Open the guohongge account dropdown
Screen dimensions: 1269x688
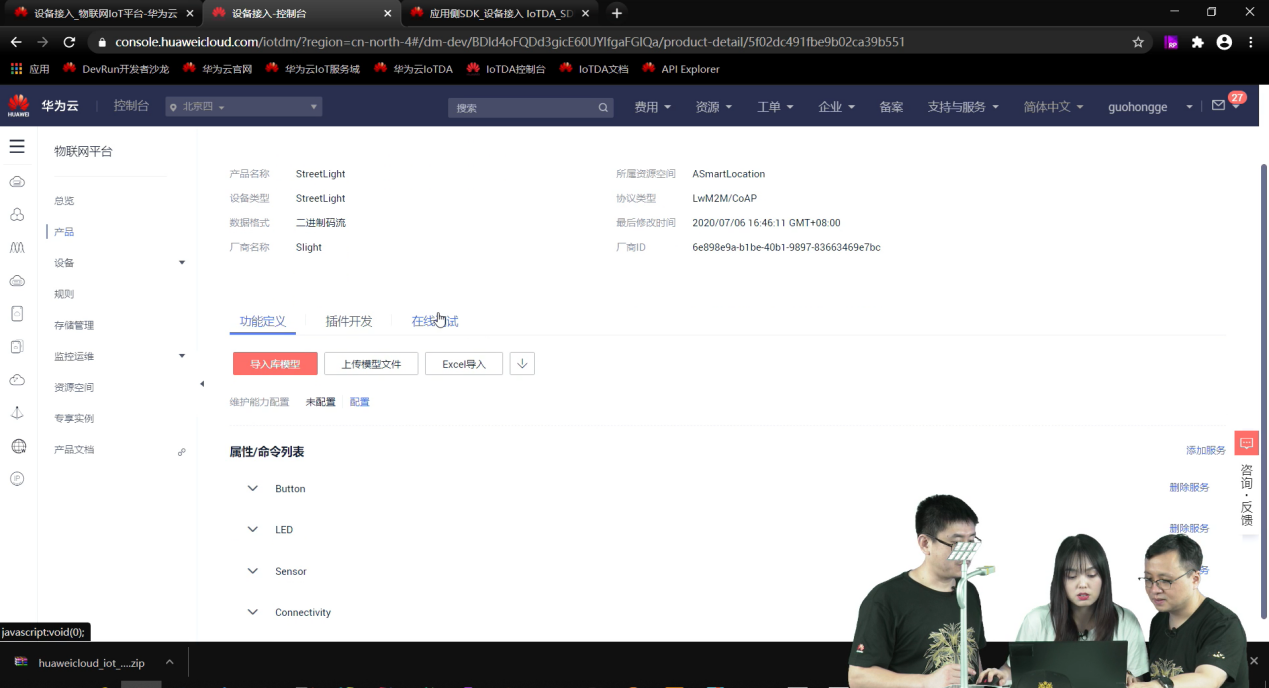(1150, 107)
